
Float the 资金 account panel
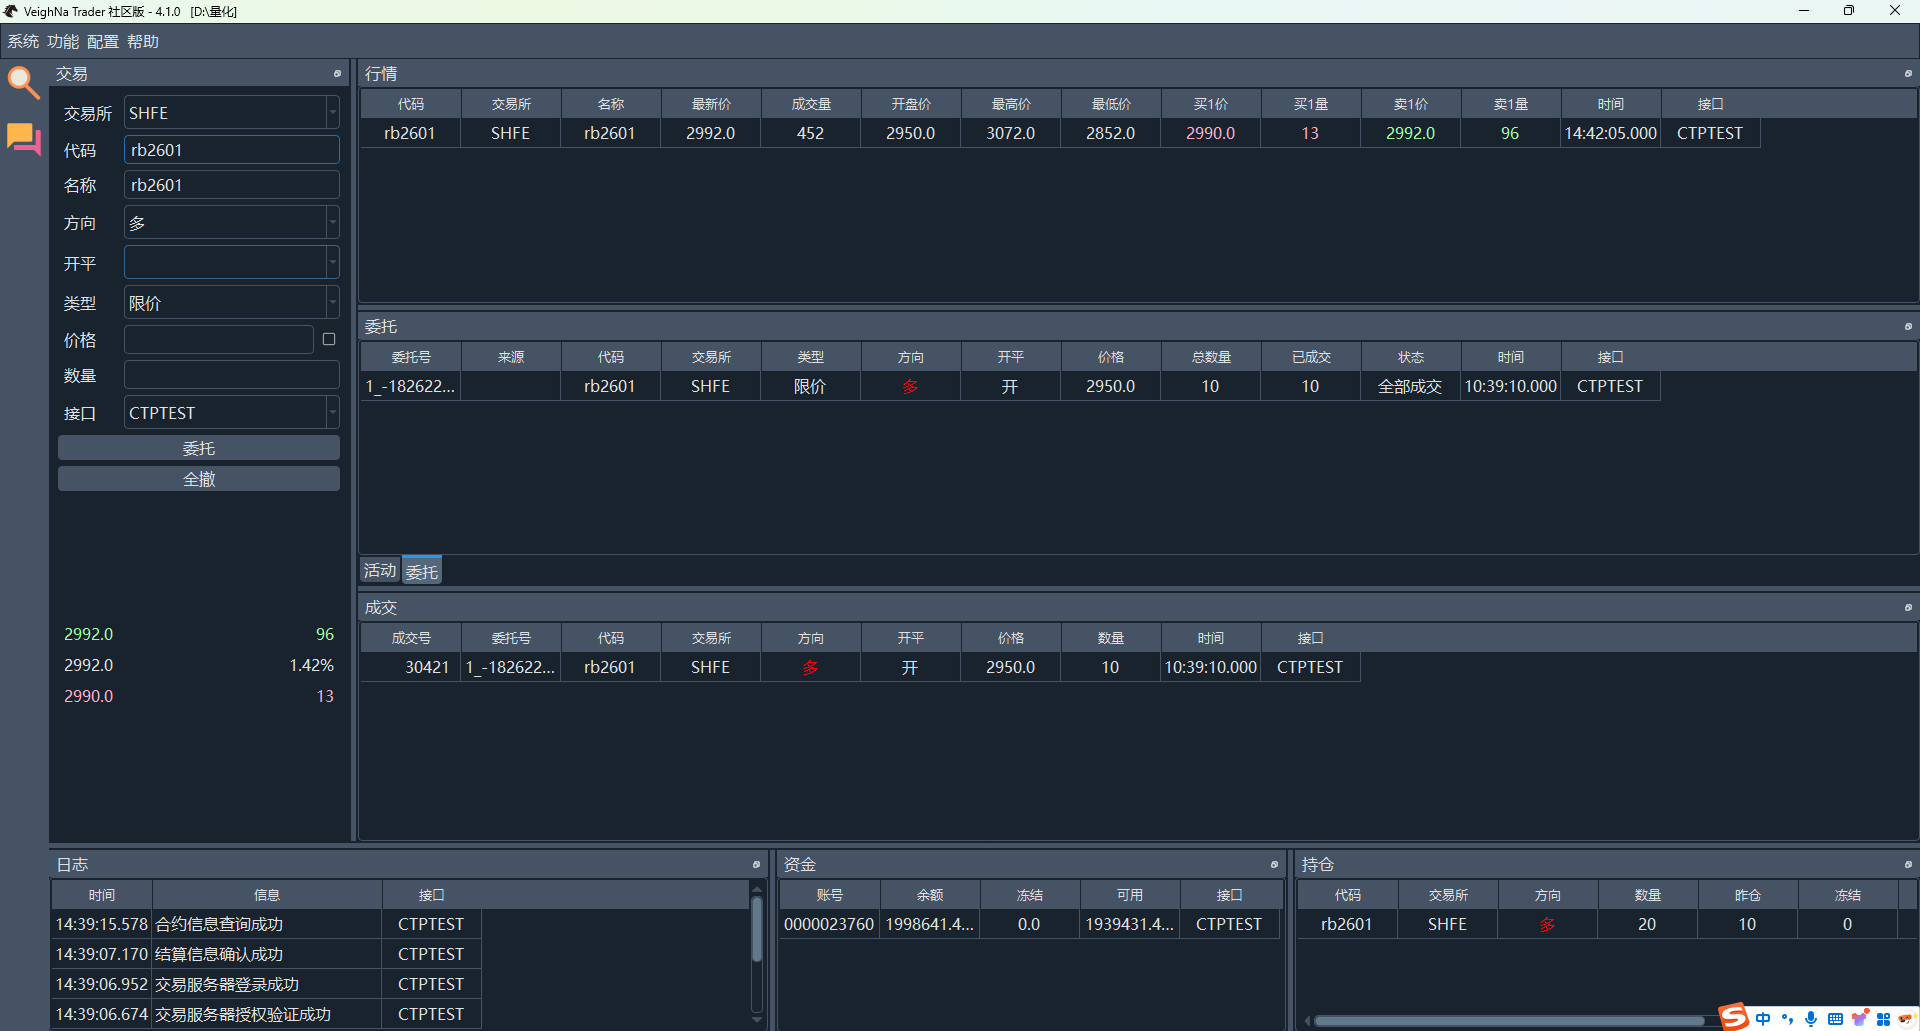[1274, 865]
